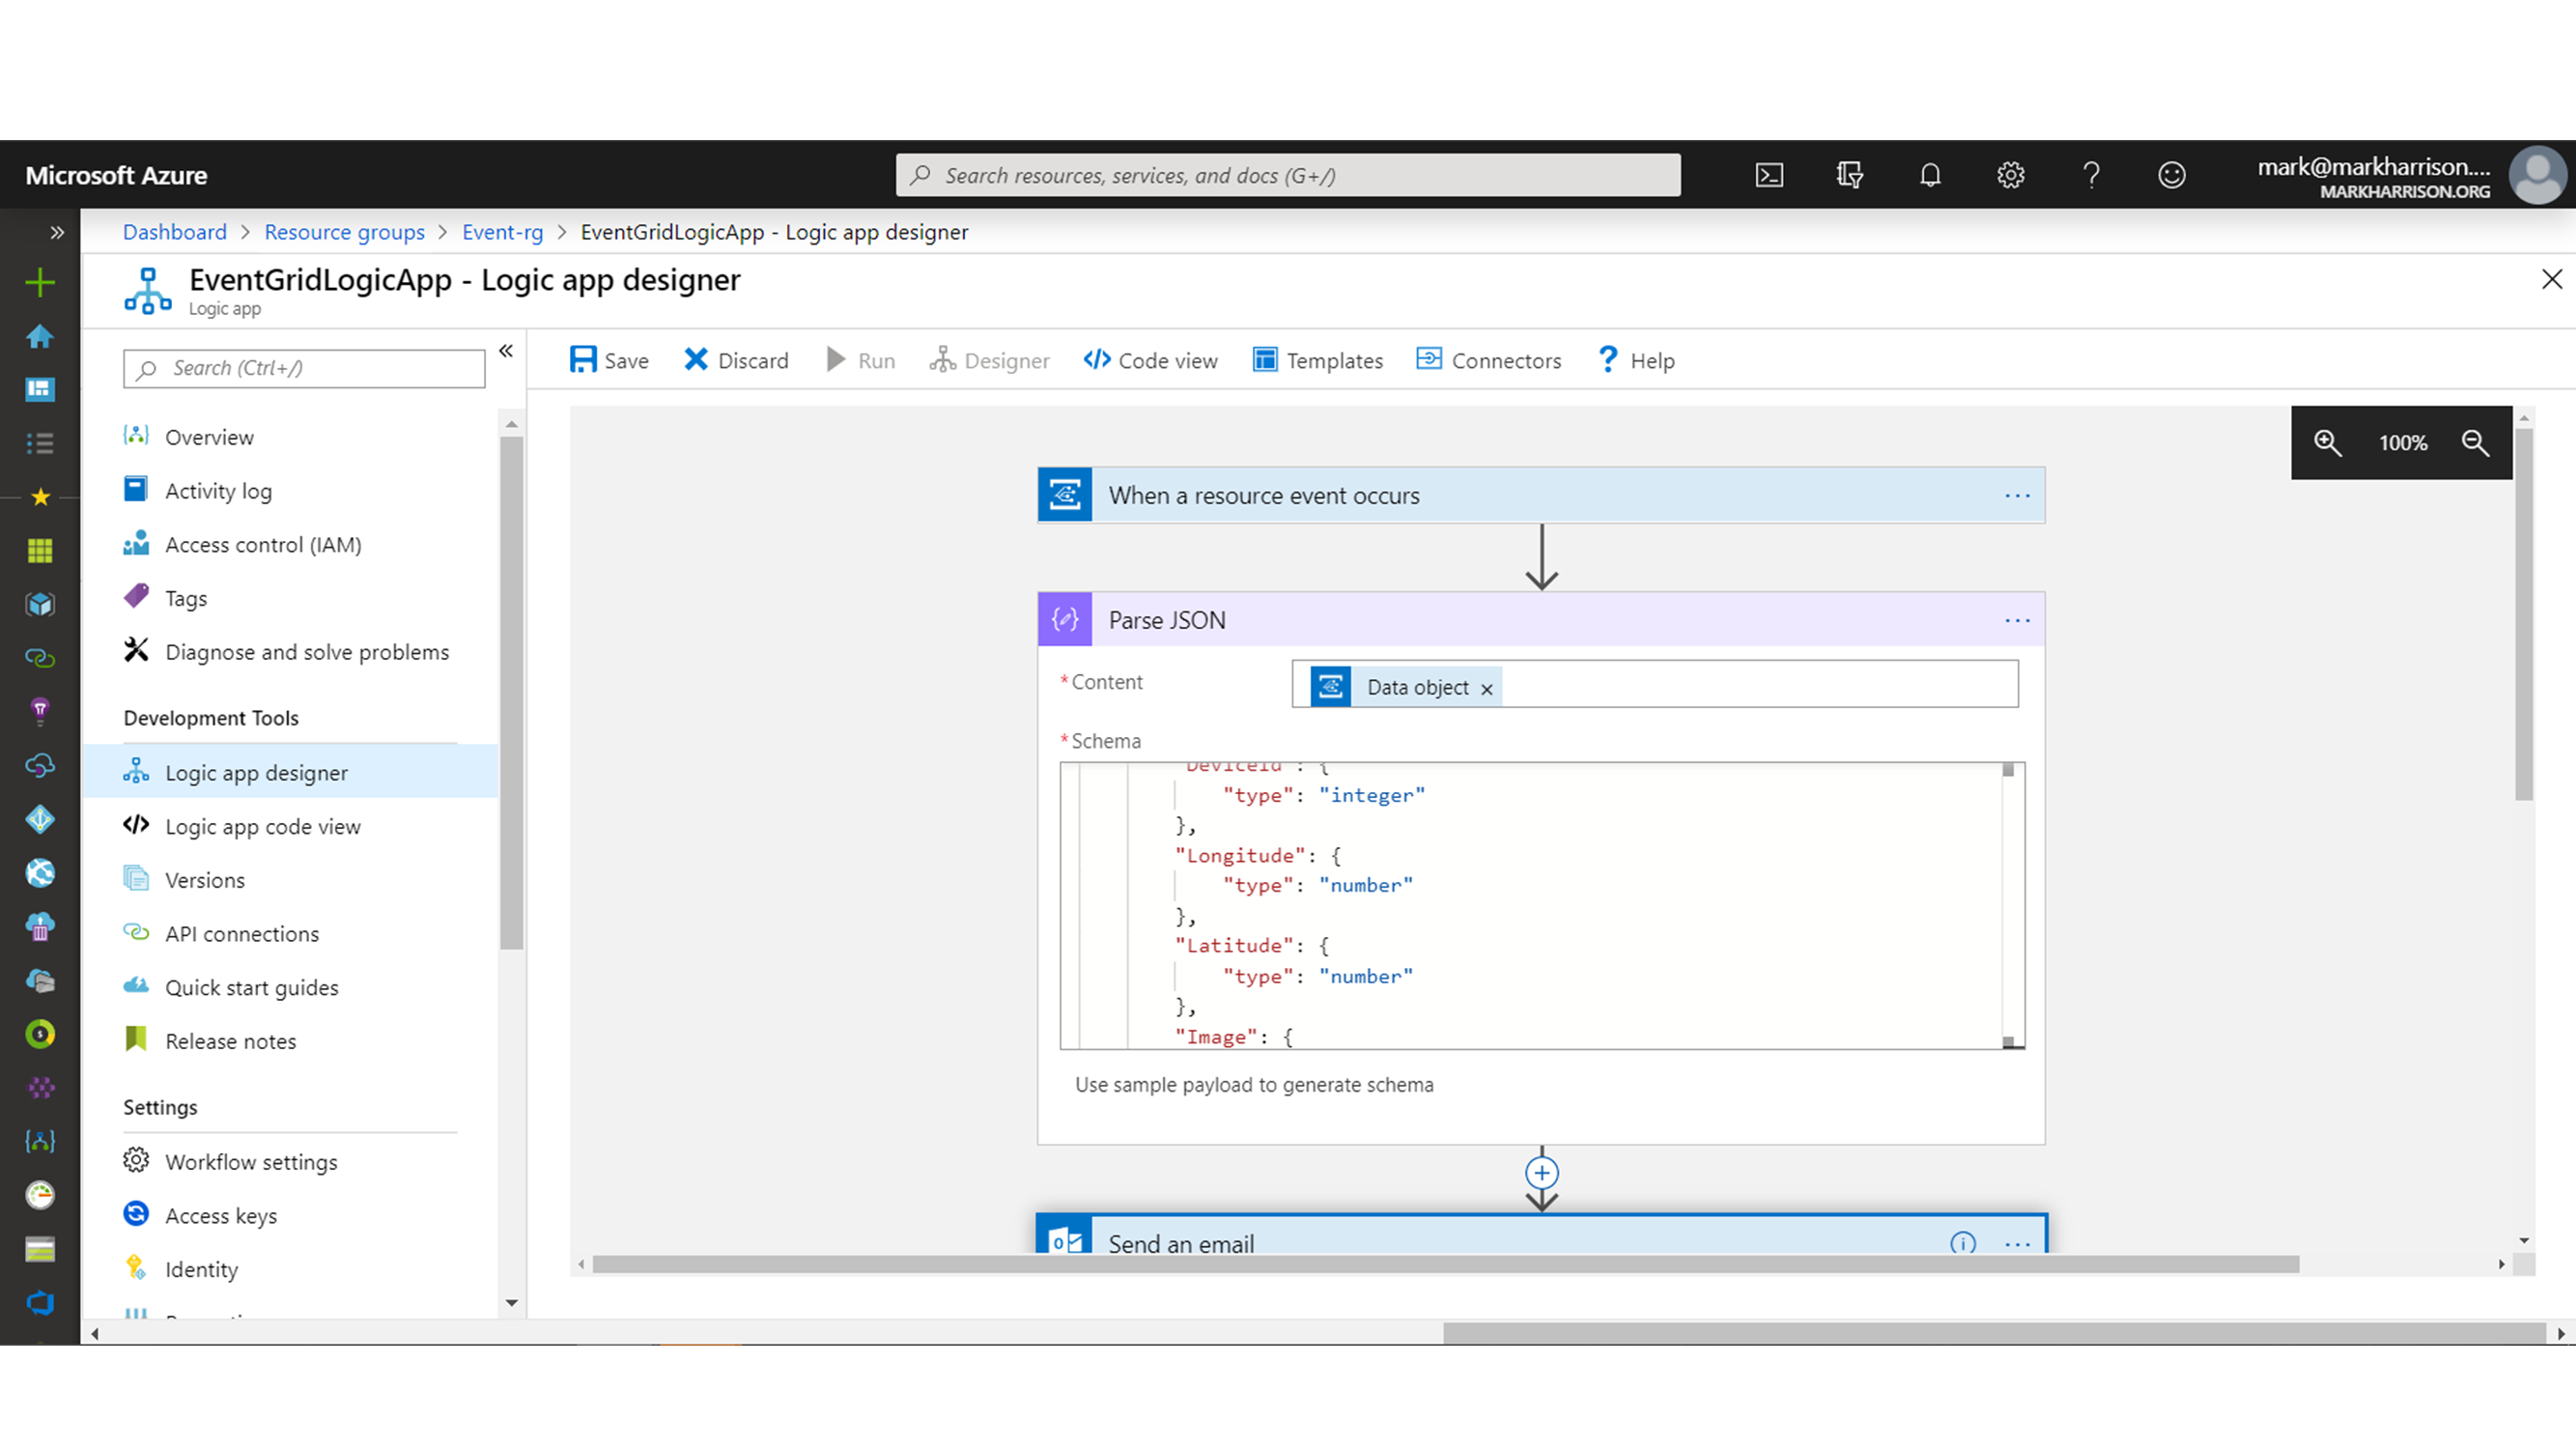Remove the Data object token
This screenshot has width=2576, height=1449.
tap(1487, 689)
